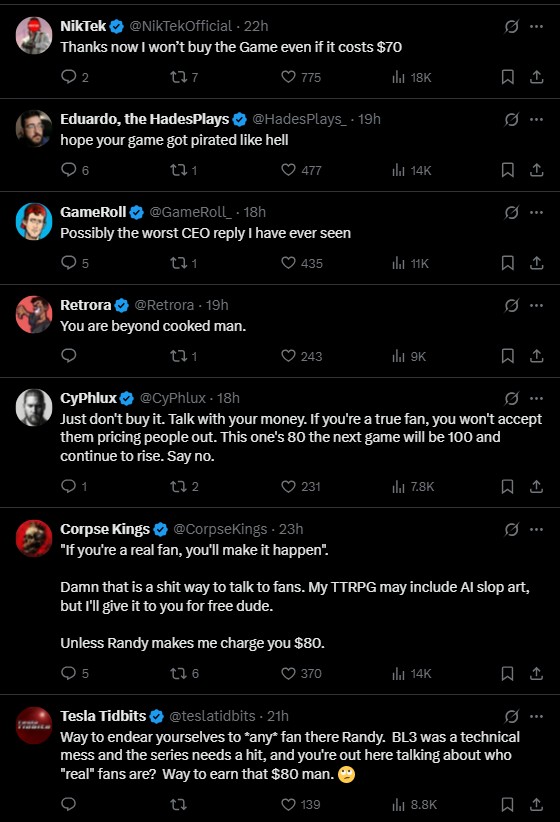
Task: Share Retrora's 'beyond cooked' tweet
Action: (536, 356)
